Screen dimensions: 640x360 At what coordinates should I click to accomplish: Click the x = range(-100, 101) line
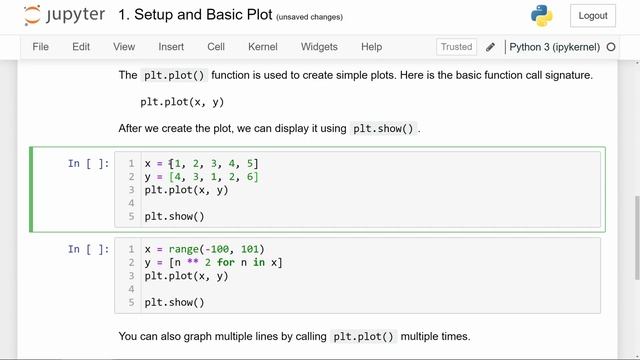[x=204, y=249]
